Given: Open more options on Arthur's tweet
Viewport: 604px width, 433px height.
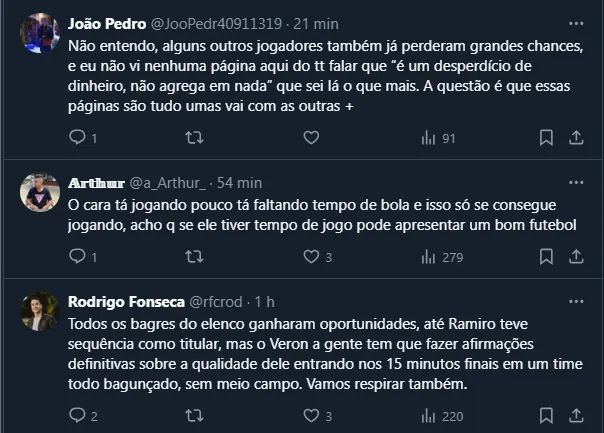Looking at the screenshot, I should (575, 183).
